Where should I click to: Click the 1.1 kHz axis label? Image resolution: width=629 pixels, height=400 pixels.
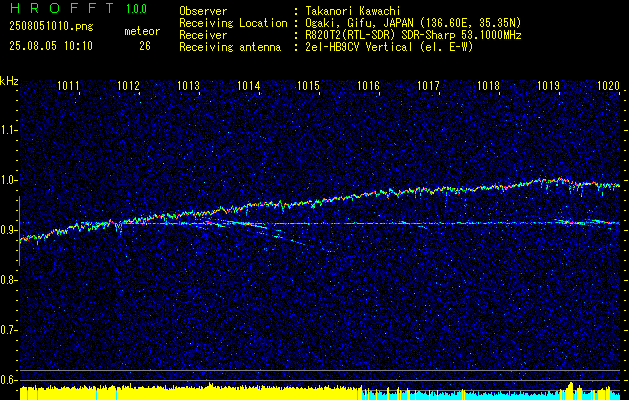(x=8, y=130)
